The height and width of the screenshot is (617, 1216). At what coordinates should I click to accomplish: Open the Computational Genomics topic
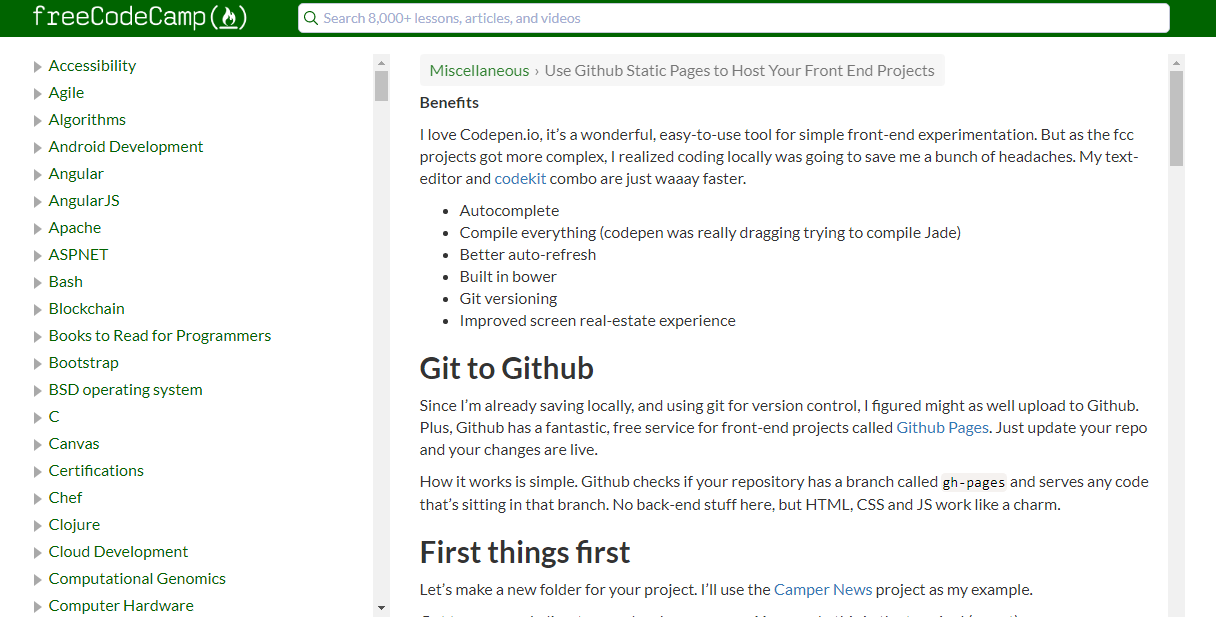click(x=137, y=579)
